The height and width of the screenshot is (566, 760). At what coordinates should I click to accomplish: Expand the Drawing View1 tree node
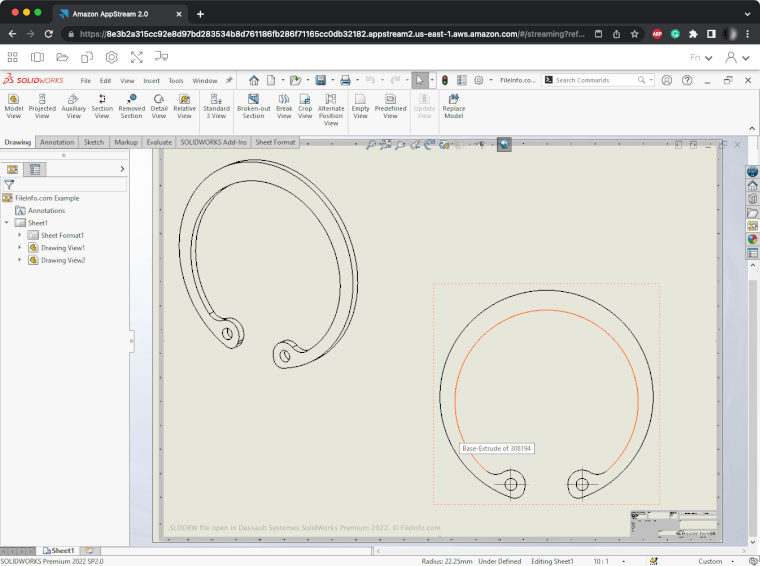click(20, 247)
